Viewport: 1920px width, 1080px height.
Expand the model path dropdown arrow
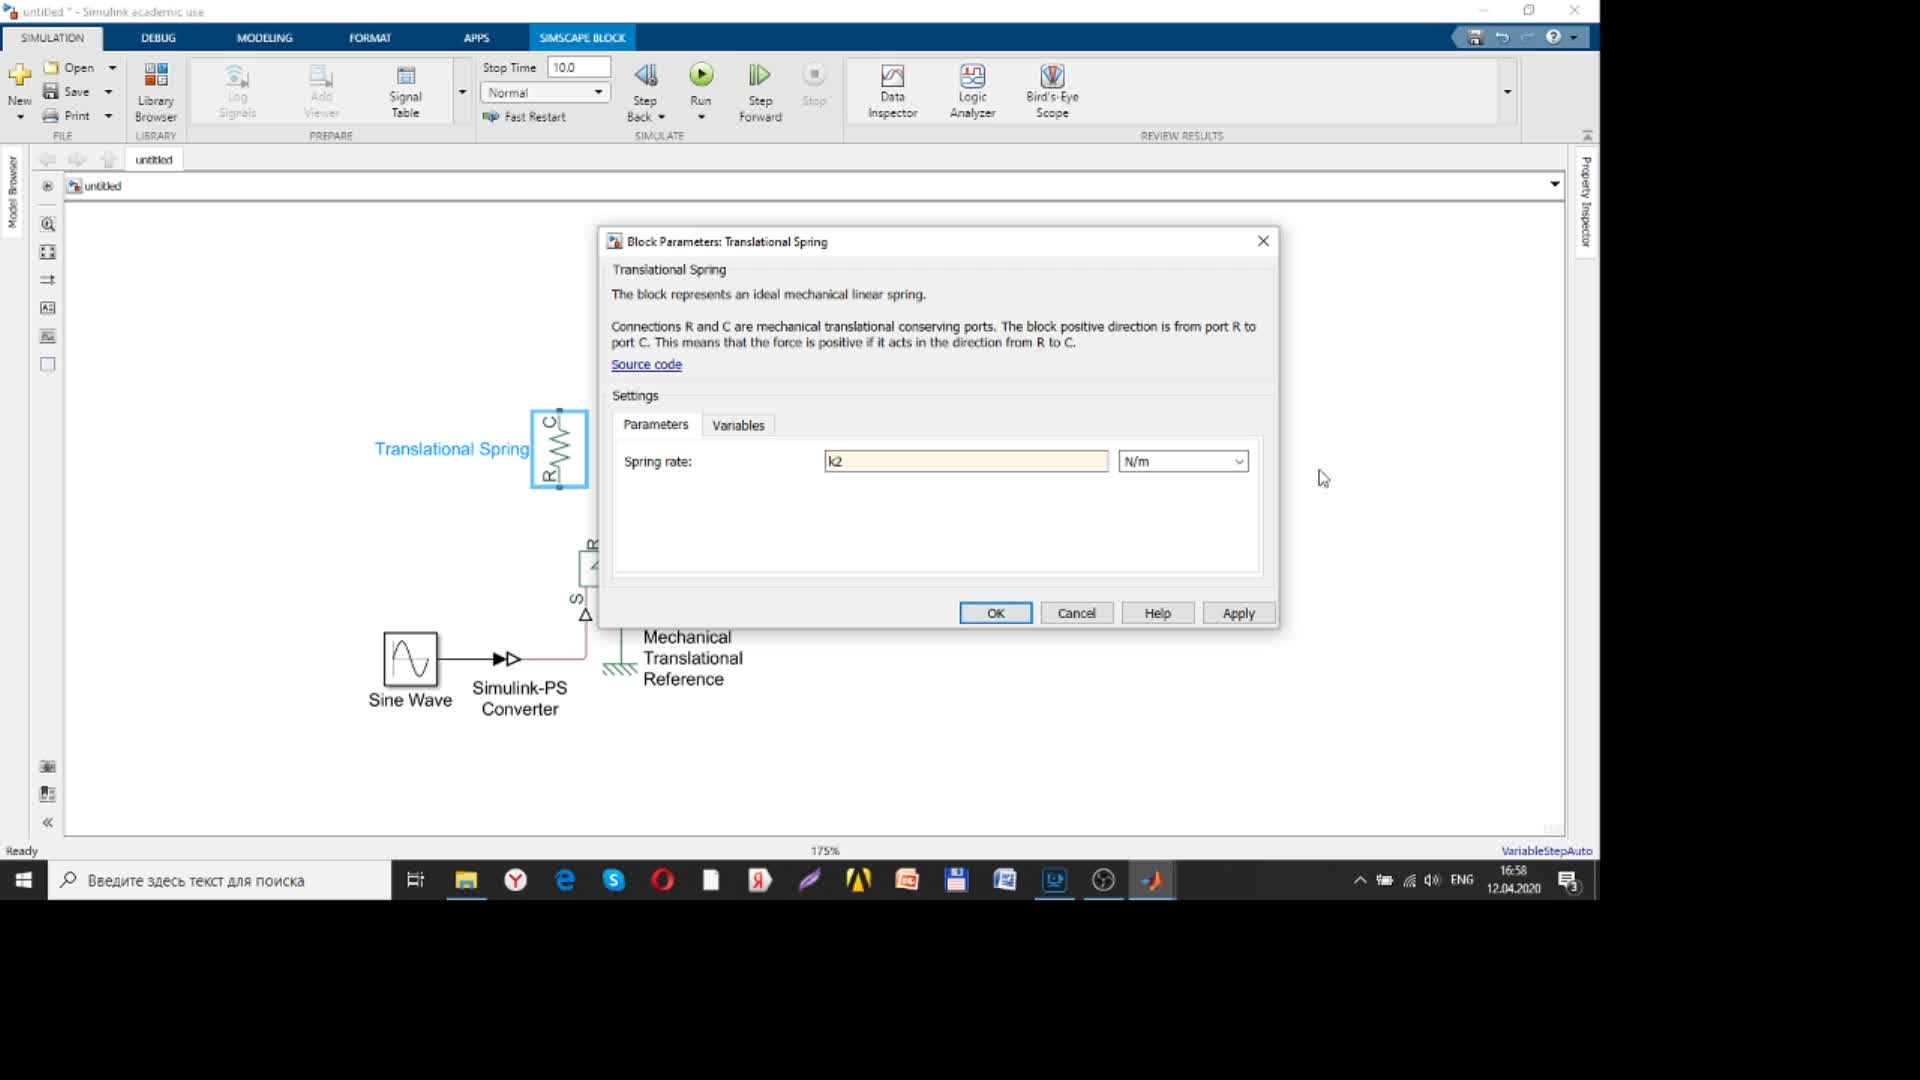click(x=1554, y=184)
